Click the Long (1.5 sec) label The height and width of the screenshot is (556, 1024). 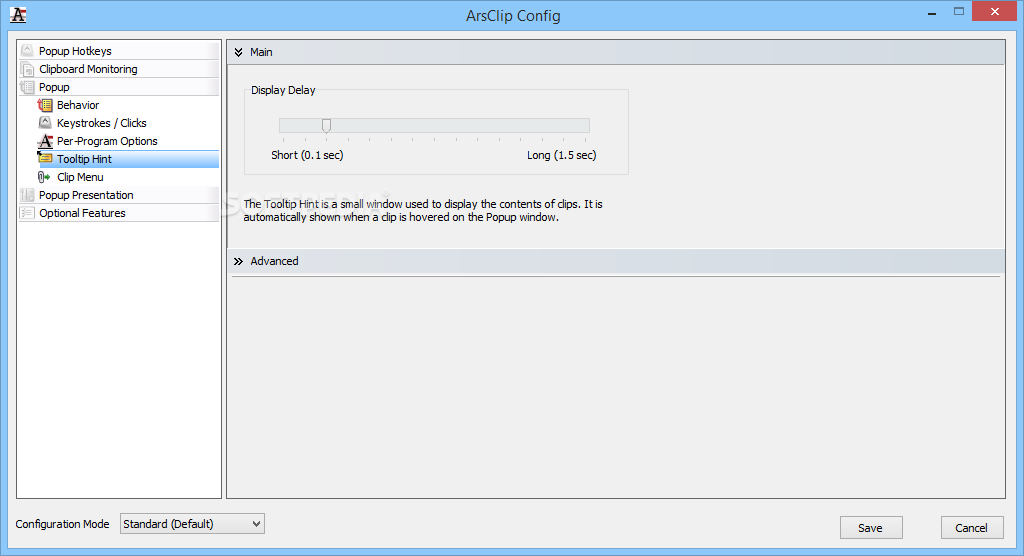pyautogui.click(x=562, y=155)
